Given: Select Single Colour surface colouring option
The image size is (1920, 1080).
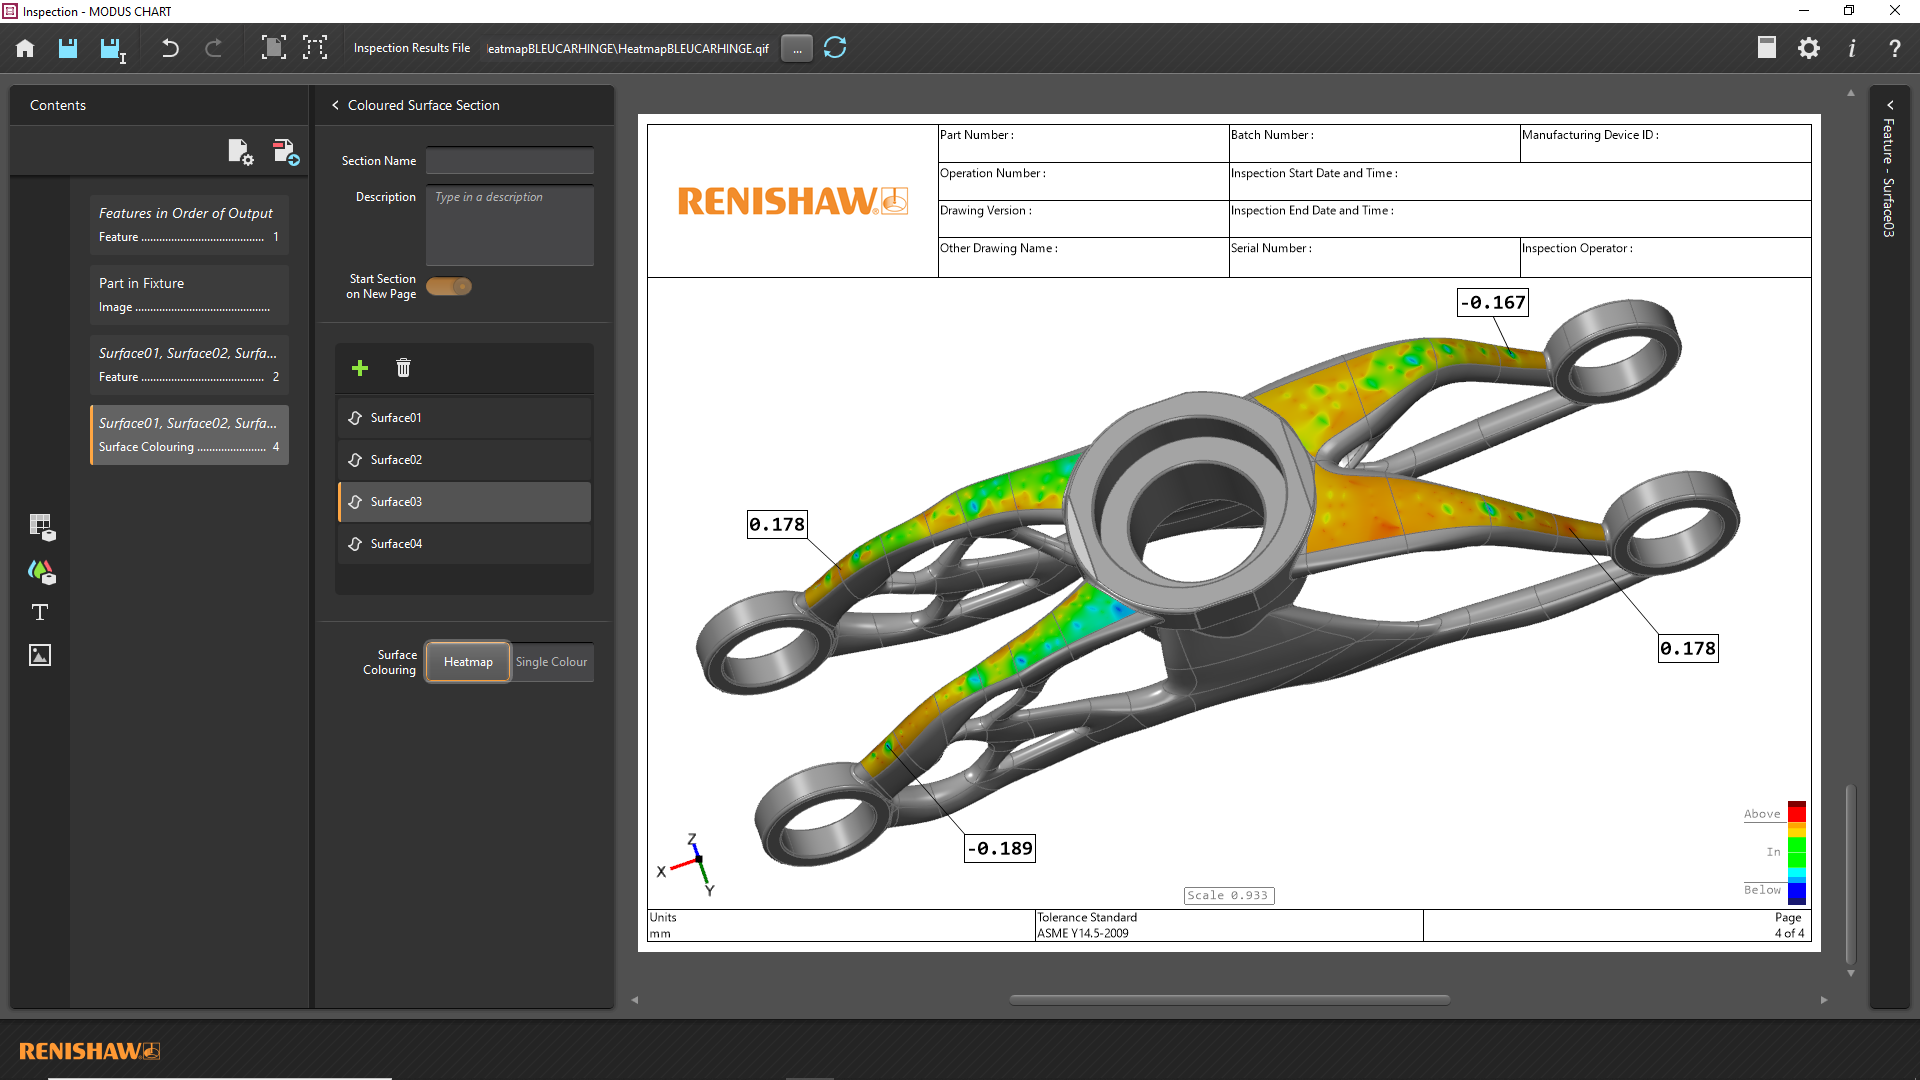Looking at the screenshot, I should pos(551,662).
